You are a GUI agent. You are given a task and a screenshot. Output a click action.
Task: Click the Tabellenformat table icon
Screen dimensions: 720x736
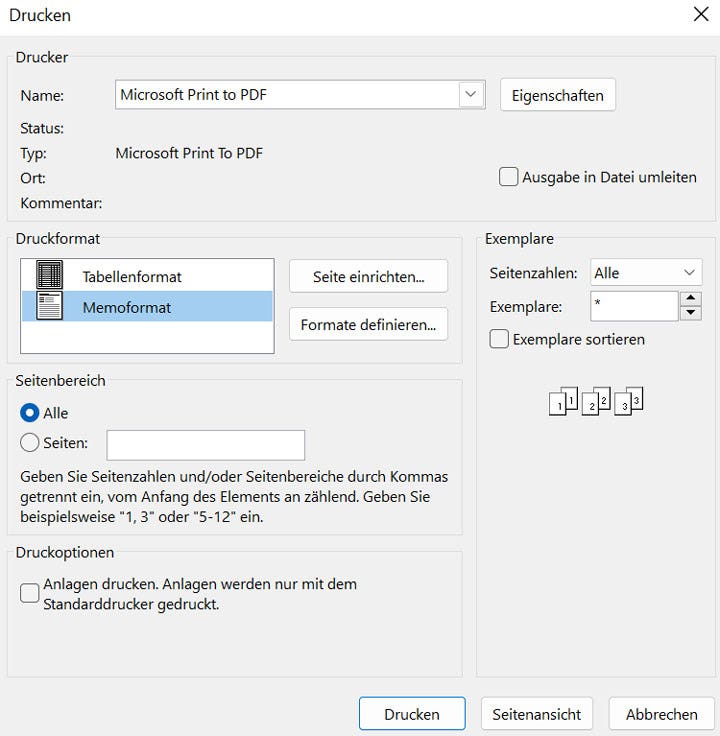(x=49, y=276)
